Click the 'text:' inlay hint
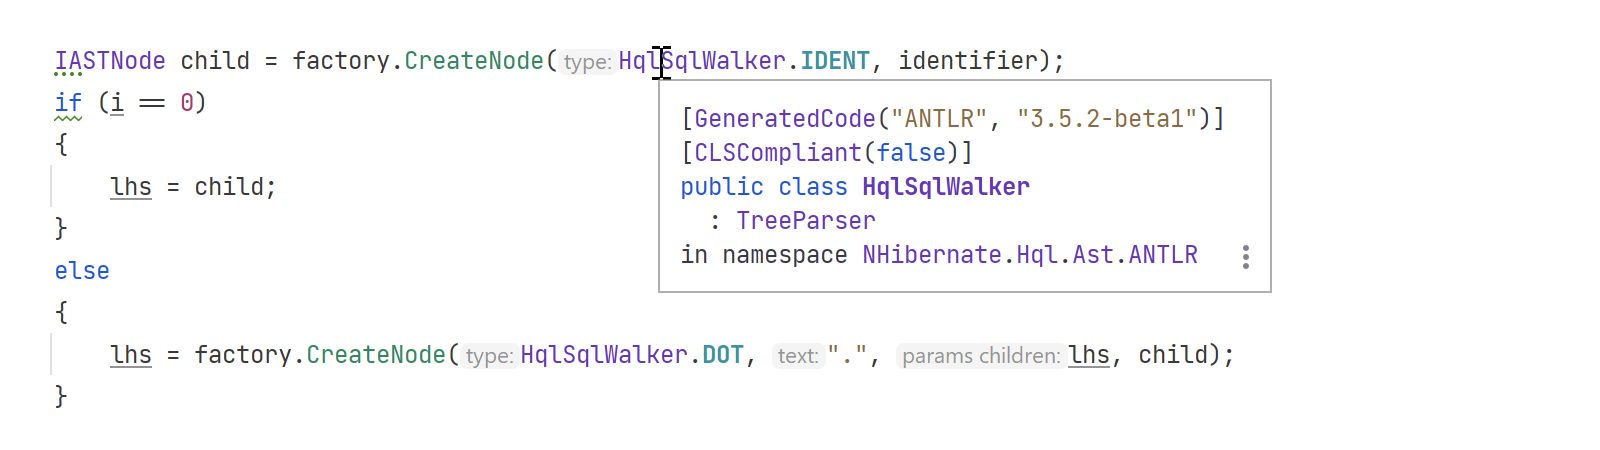1600x450 pixels. (798, 356)
